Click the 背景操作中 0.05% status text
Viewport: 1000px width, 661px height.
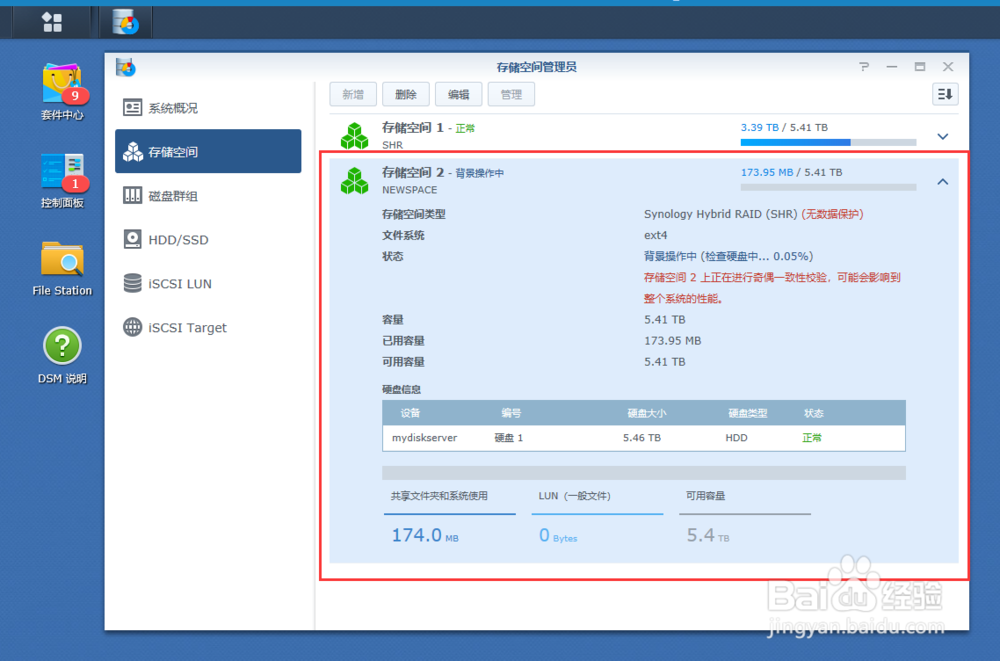pyautogui.click(x=728, y=256)
